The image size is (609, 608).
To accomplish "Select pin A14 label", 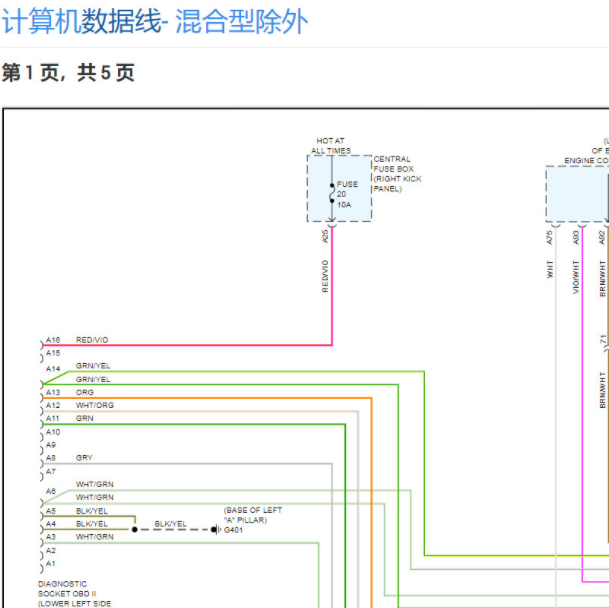I will (x=53, y=369).
